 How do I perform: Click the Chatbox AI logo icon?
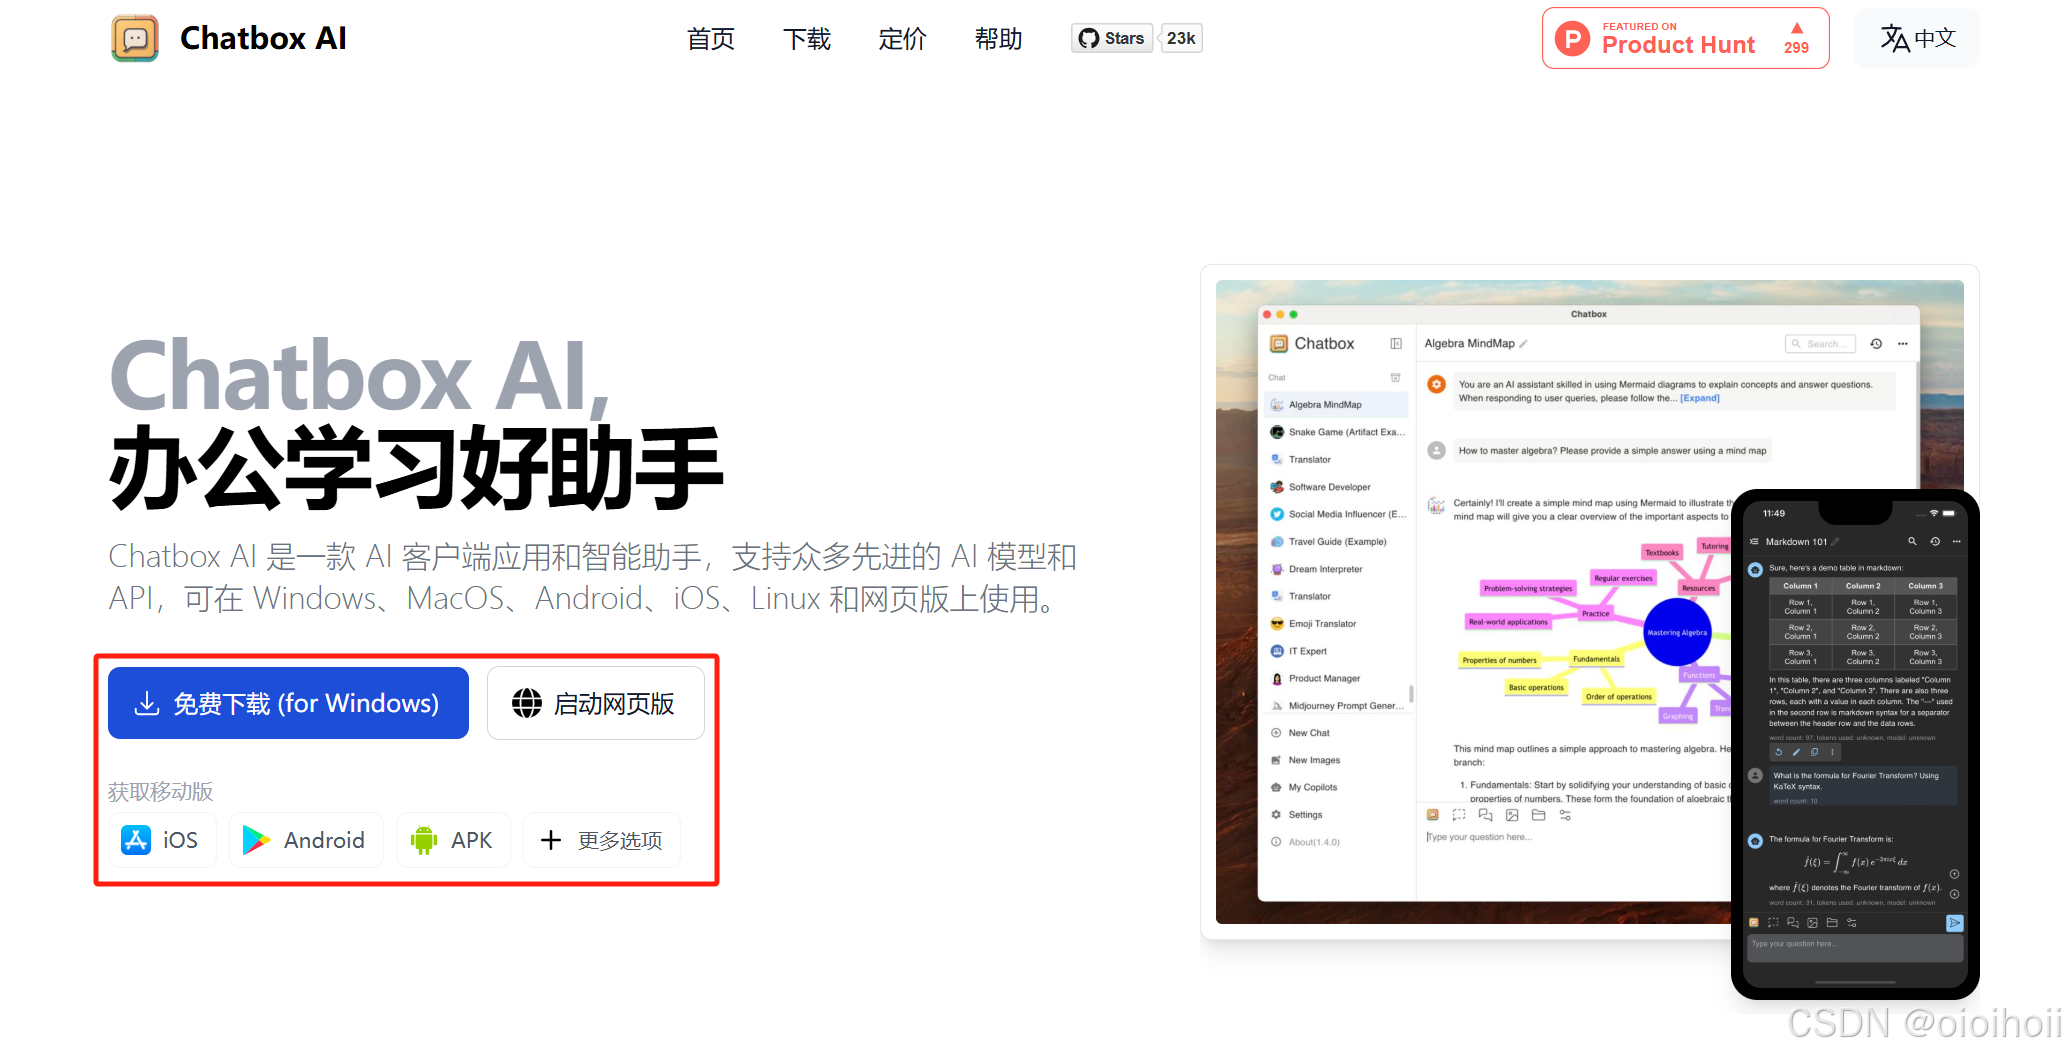pos(135,38)
